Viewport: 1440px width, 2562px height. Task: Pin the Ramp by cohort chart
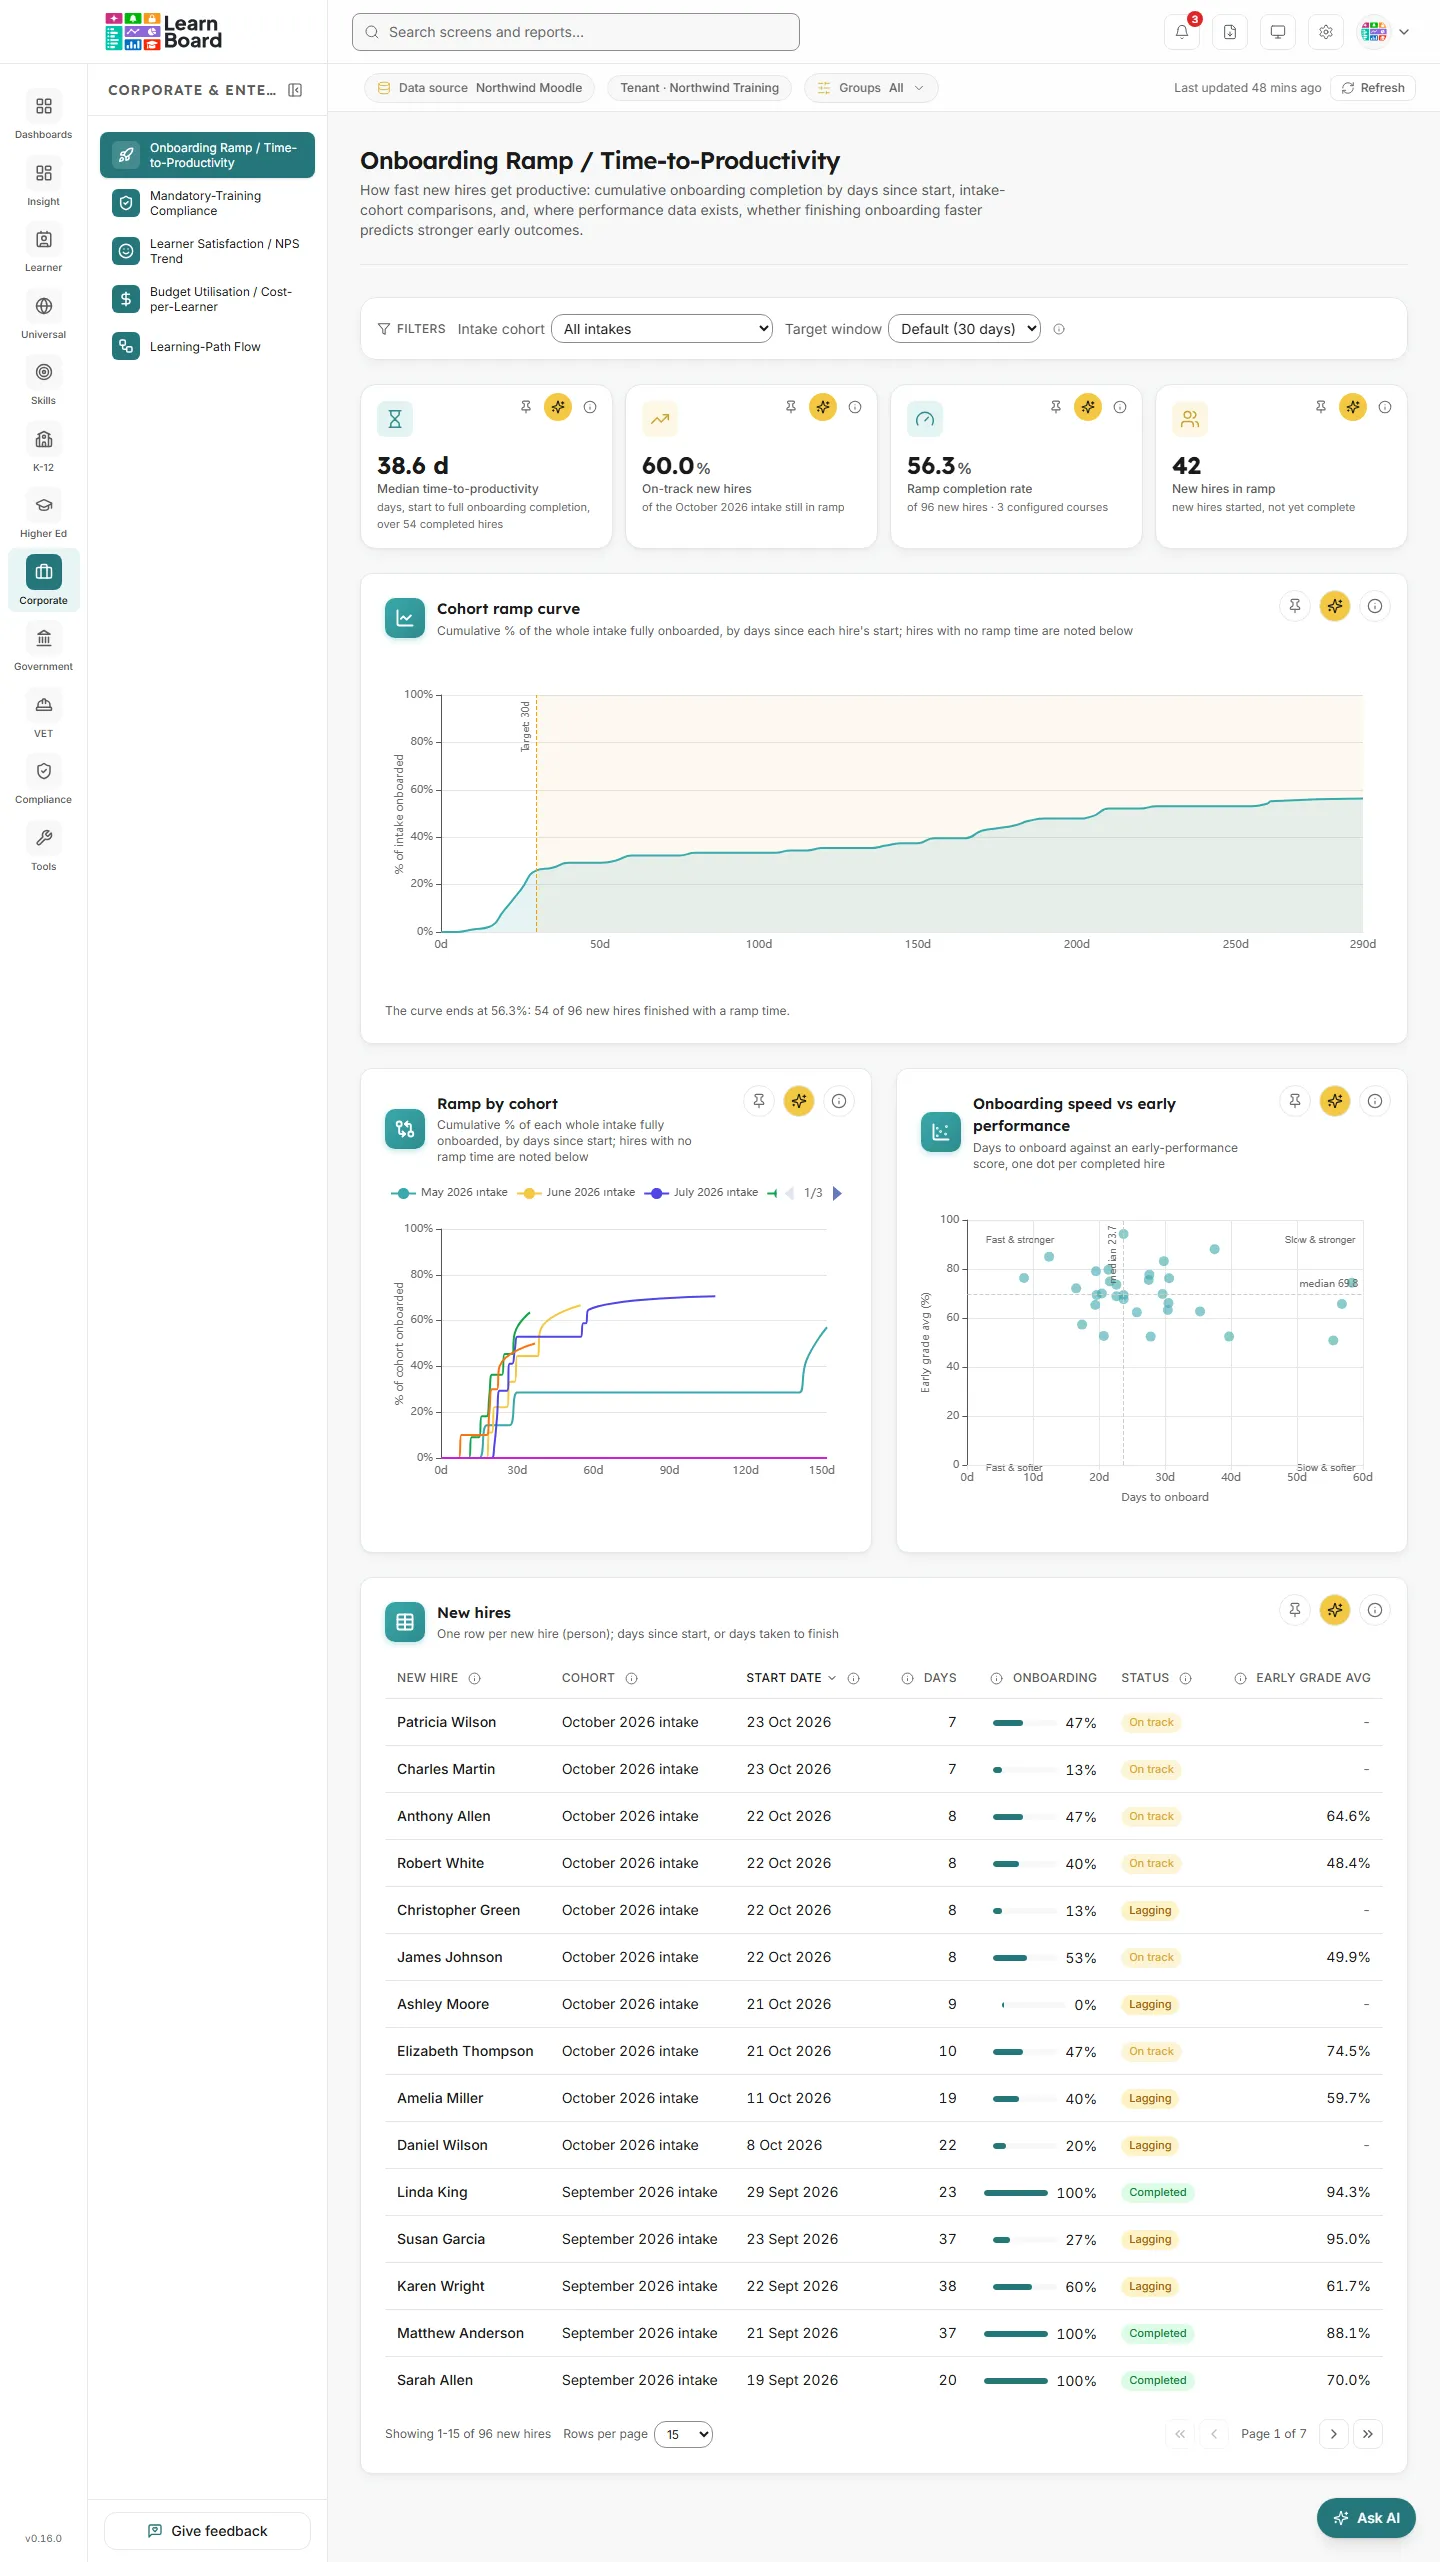[x=759, y=1101]
